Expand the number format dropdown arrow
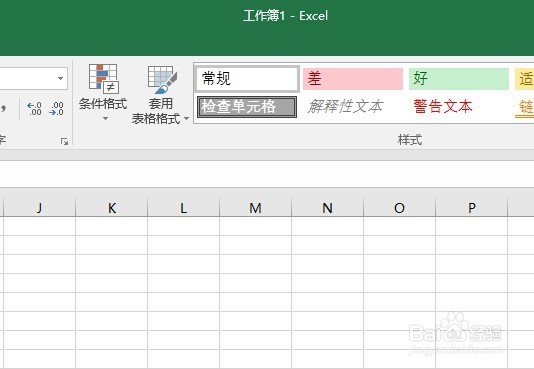The height and width of the screenshot is (369, 534). [x=60, y=79]
